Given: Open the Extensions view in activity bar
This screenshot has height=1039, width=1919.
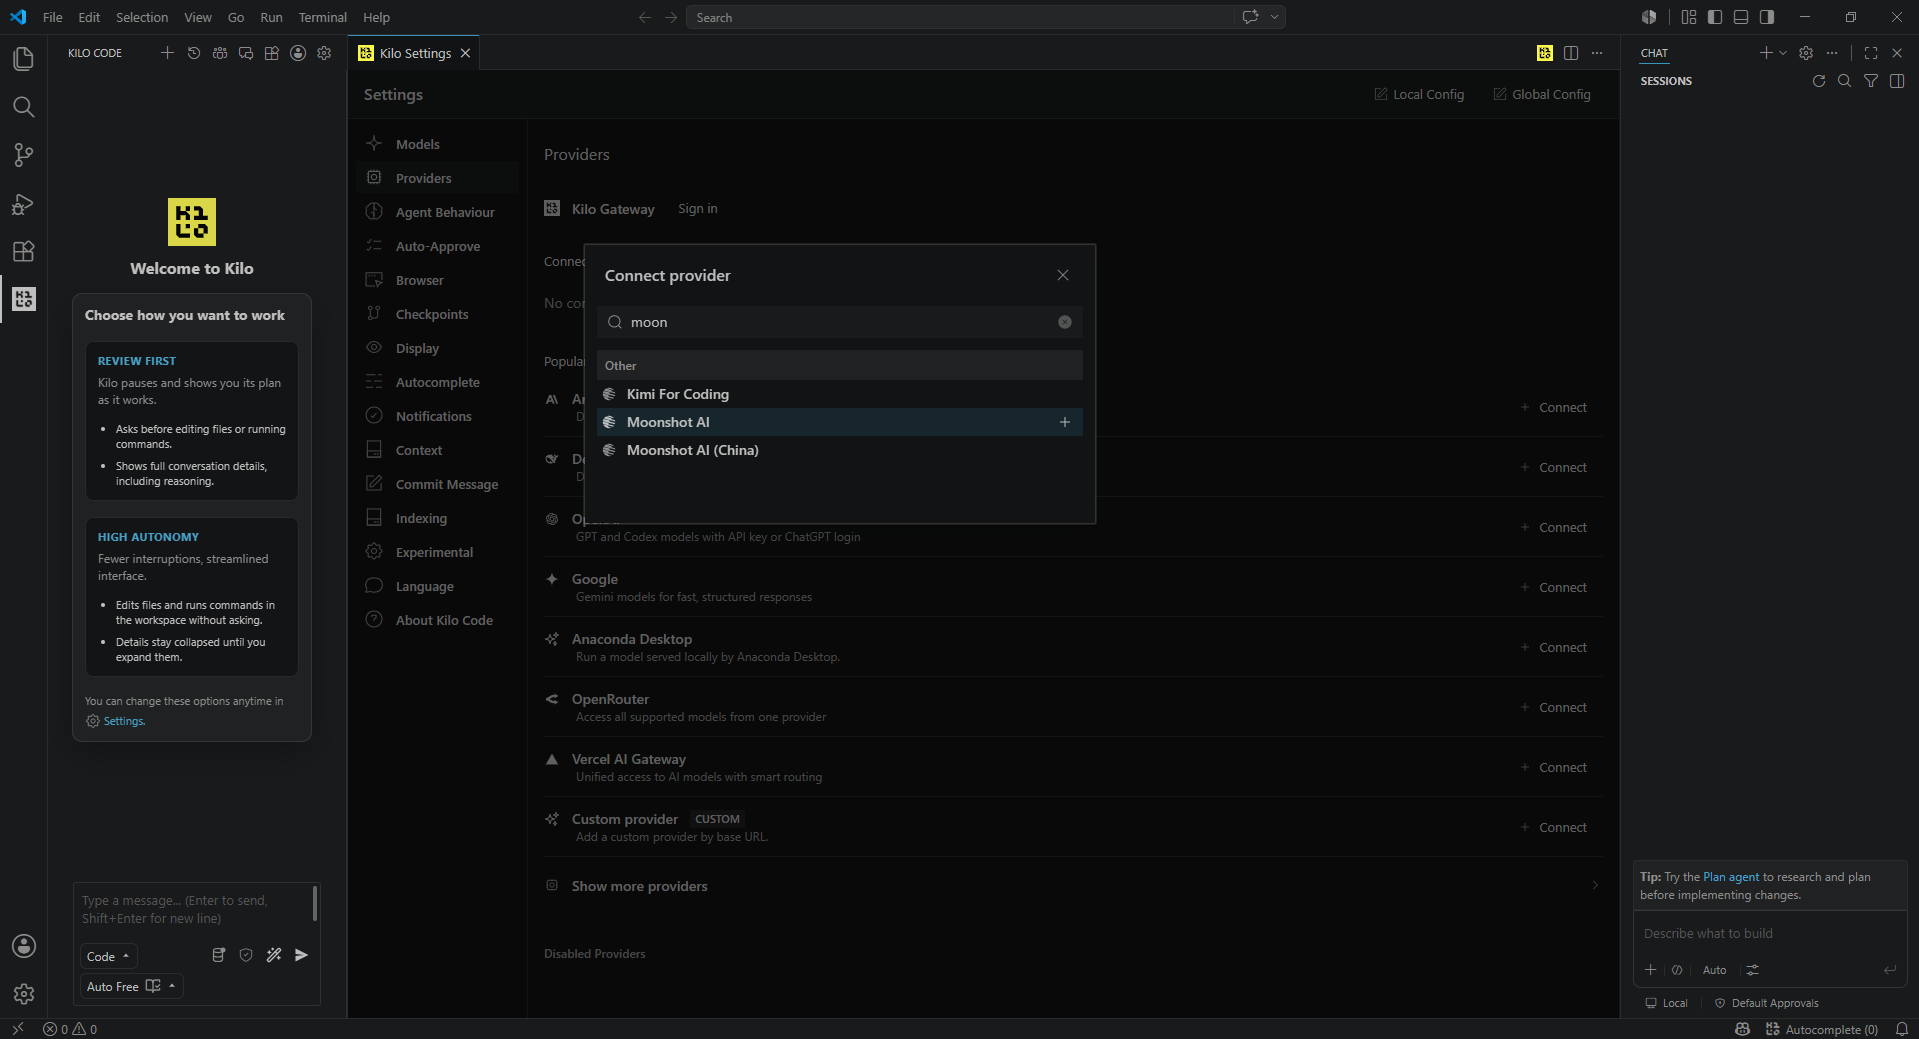Looking at the screenshot, I should coord(23,251).
